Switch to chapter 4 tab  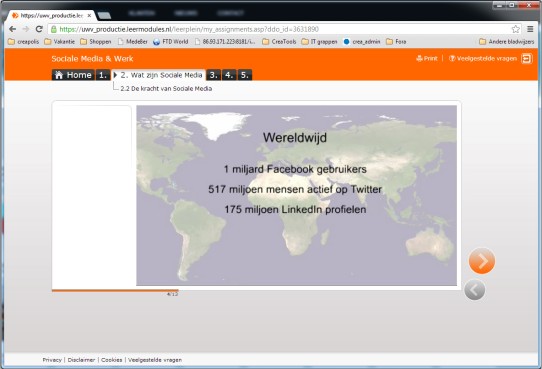click(229, 75)
